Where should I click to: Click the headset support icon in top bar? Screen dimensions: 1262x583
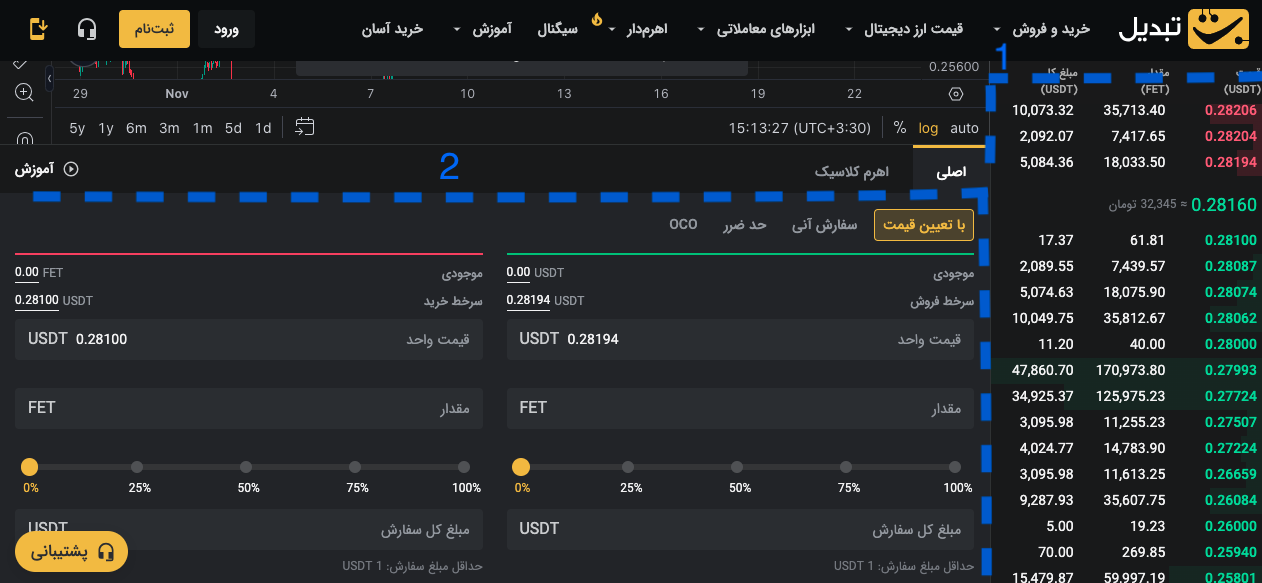coord(87,29)
